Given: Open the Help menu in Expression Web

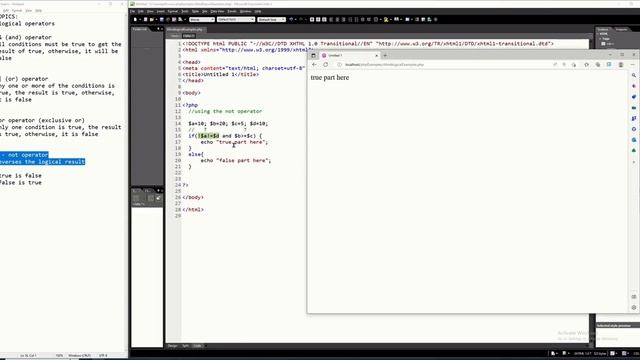Looking at the screenshot, I should (258, 11).
